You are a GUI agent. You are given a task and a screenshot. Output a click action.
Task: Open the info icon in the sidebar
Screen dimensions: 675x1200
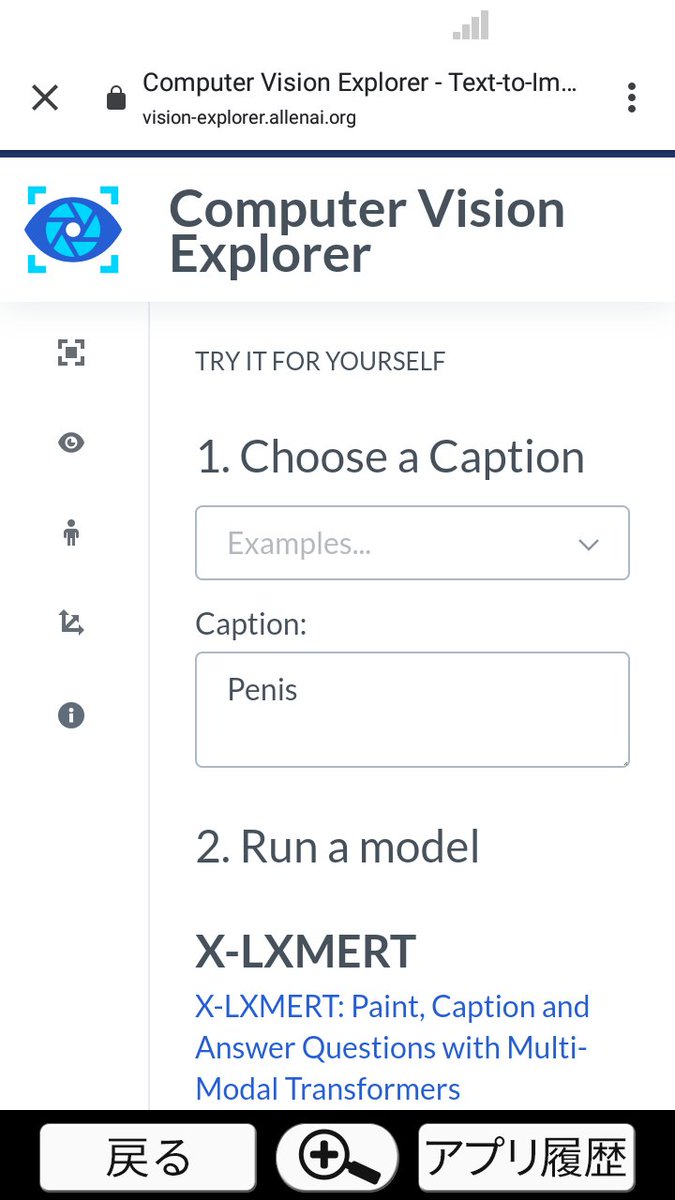pos(71,715)
